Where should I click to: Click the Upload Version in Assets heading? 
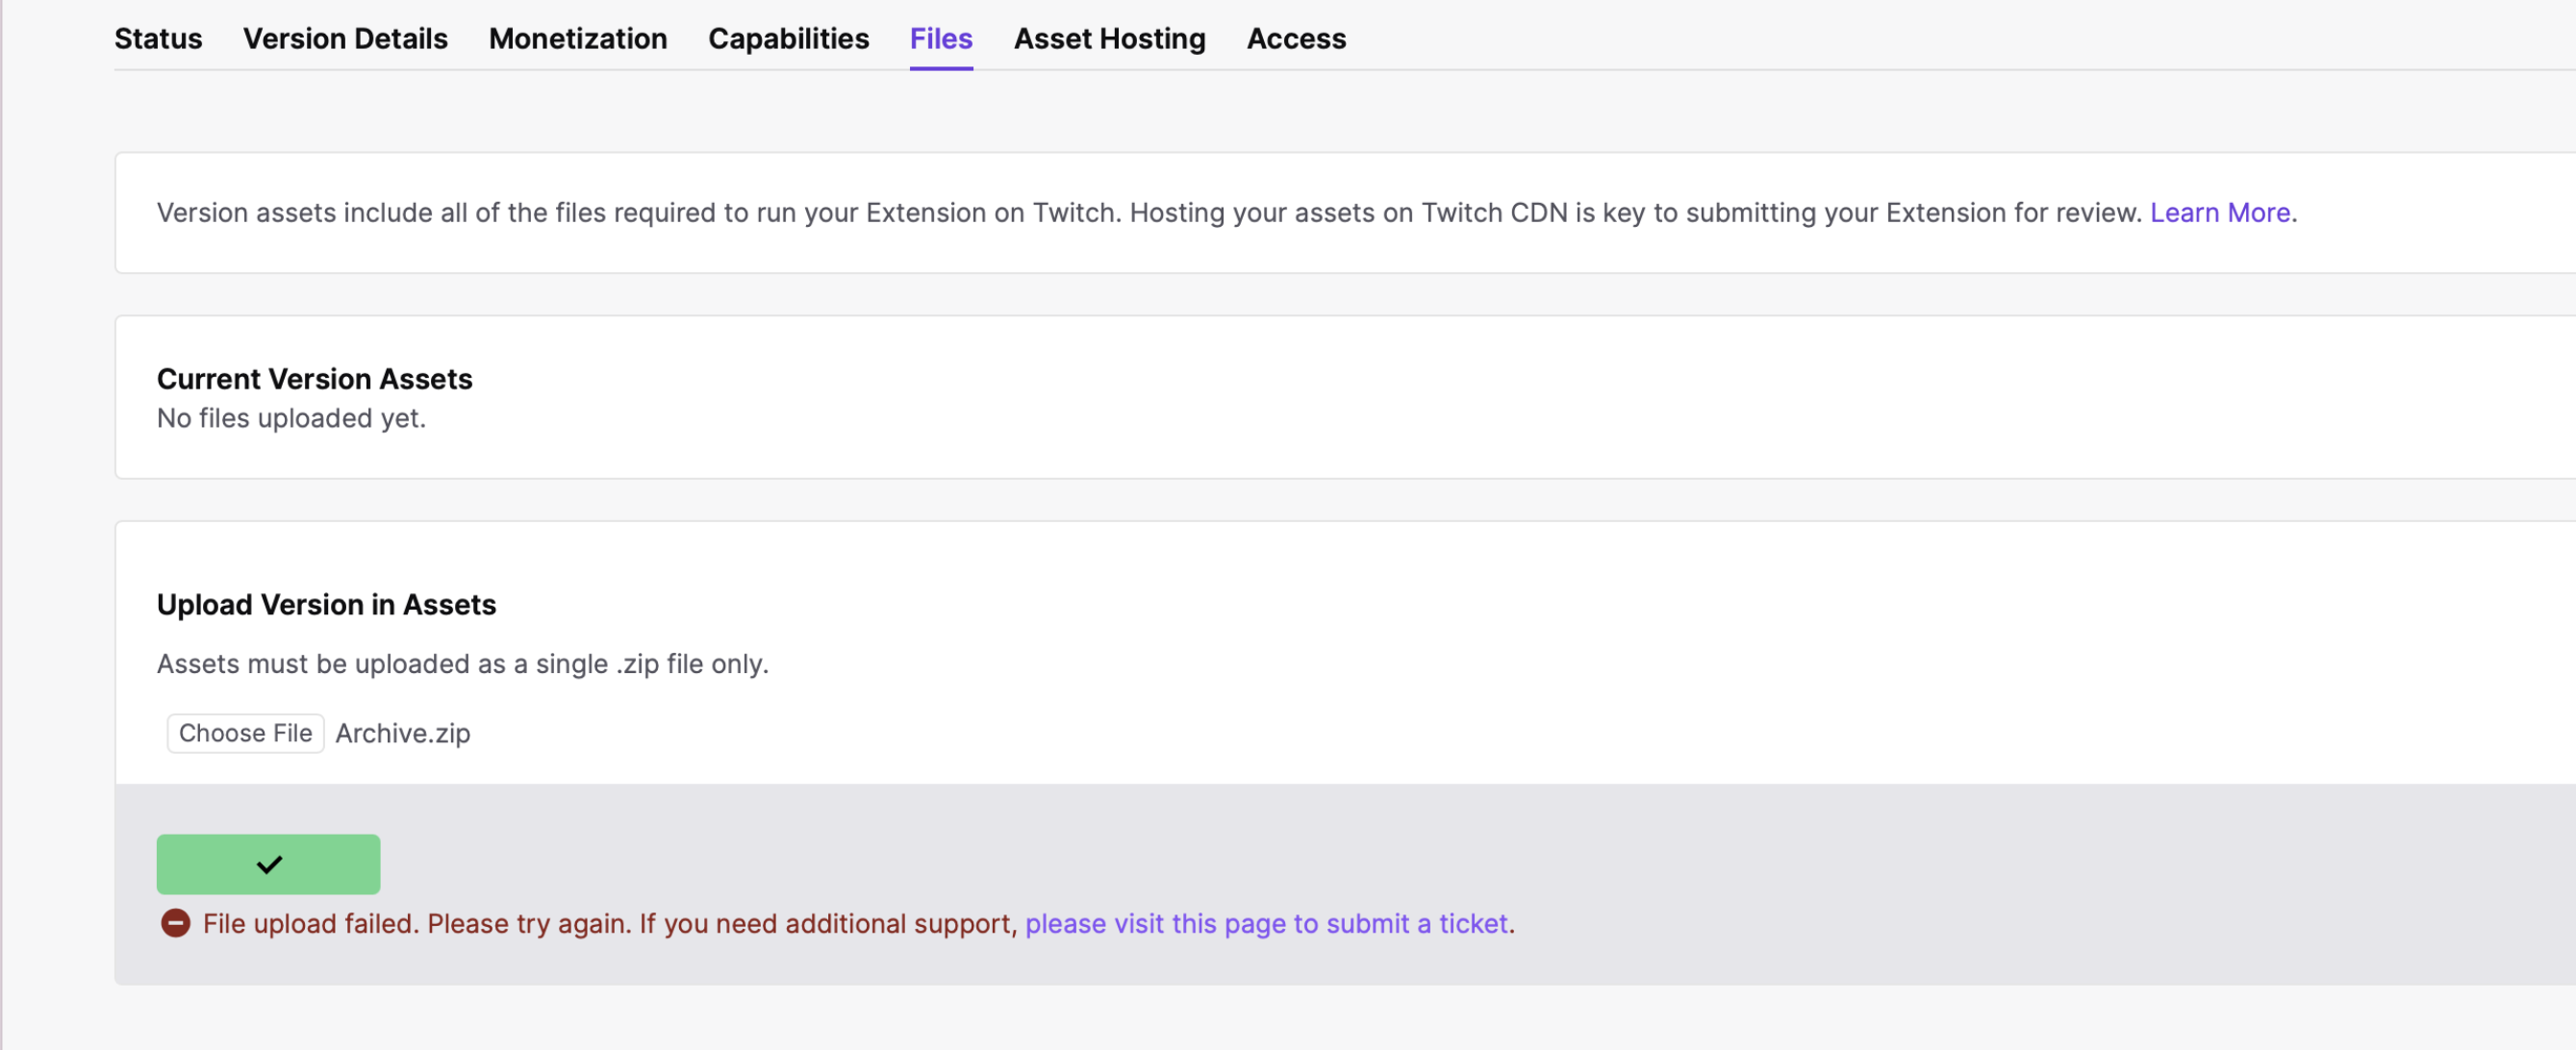click(x=326, y=604)
